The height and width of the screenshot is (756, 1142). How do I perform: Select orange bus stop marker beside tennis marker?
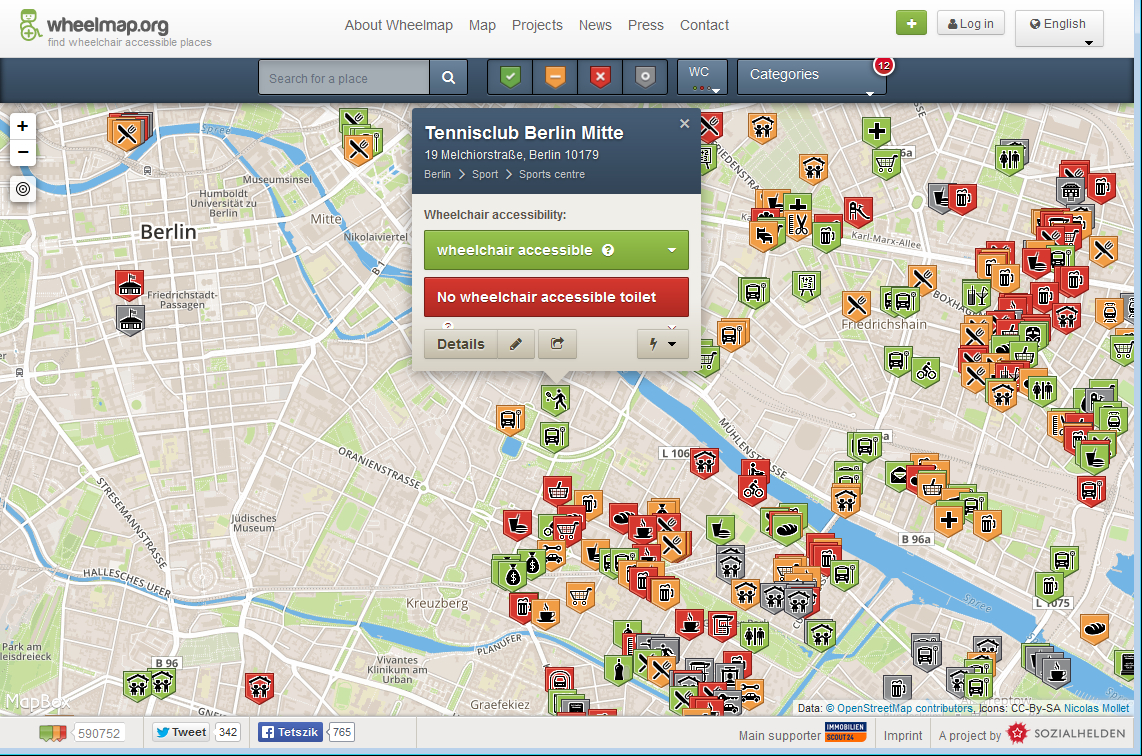[511, 420]
